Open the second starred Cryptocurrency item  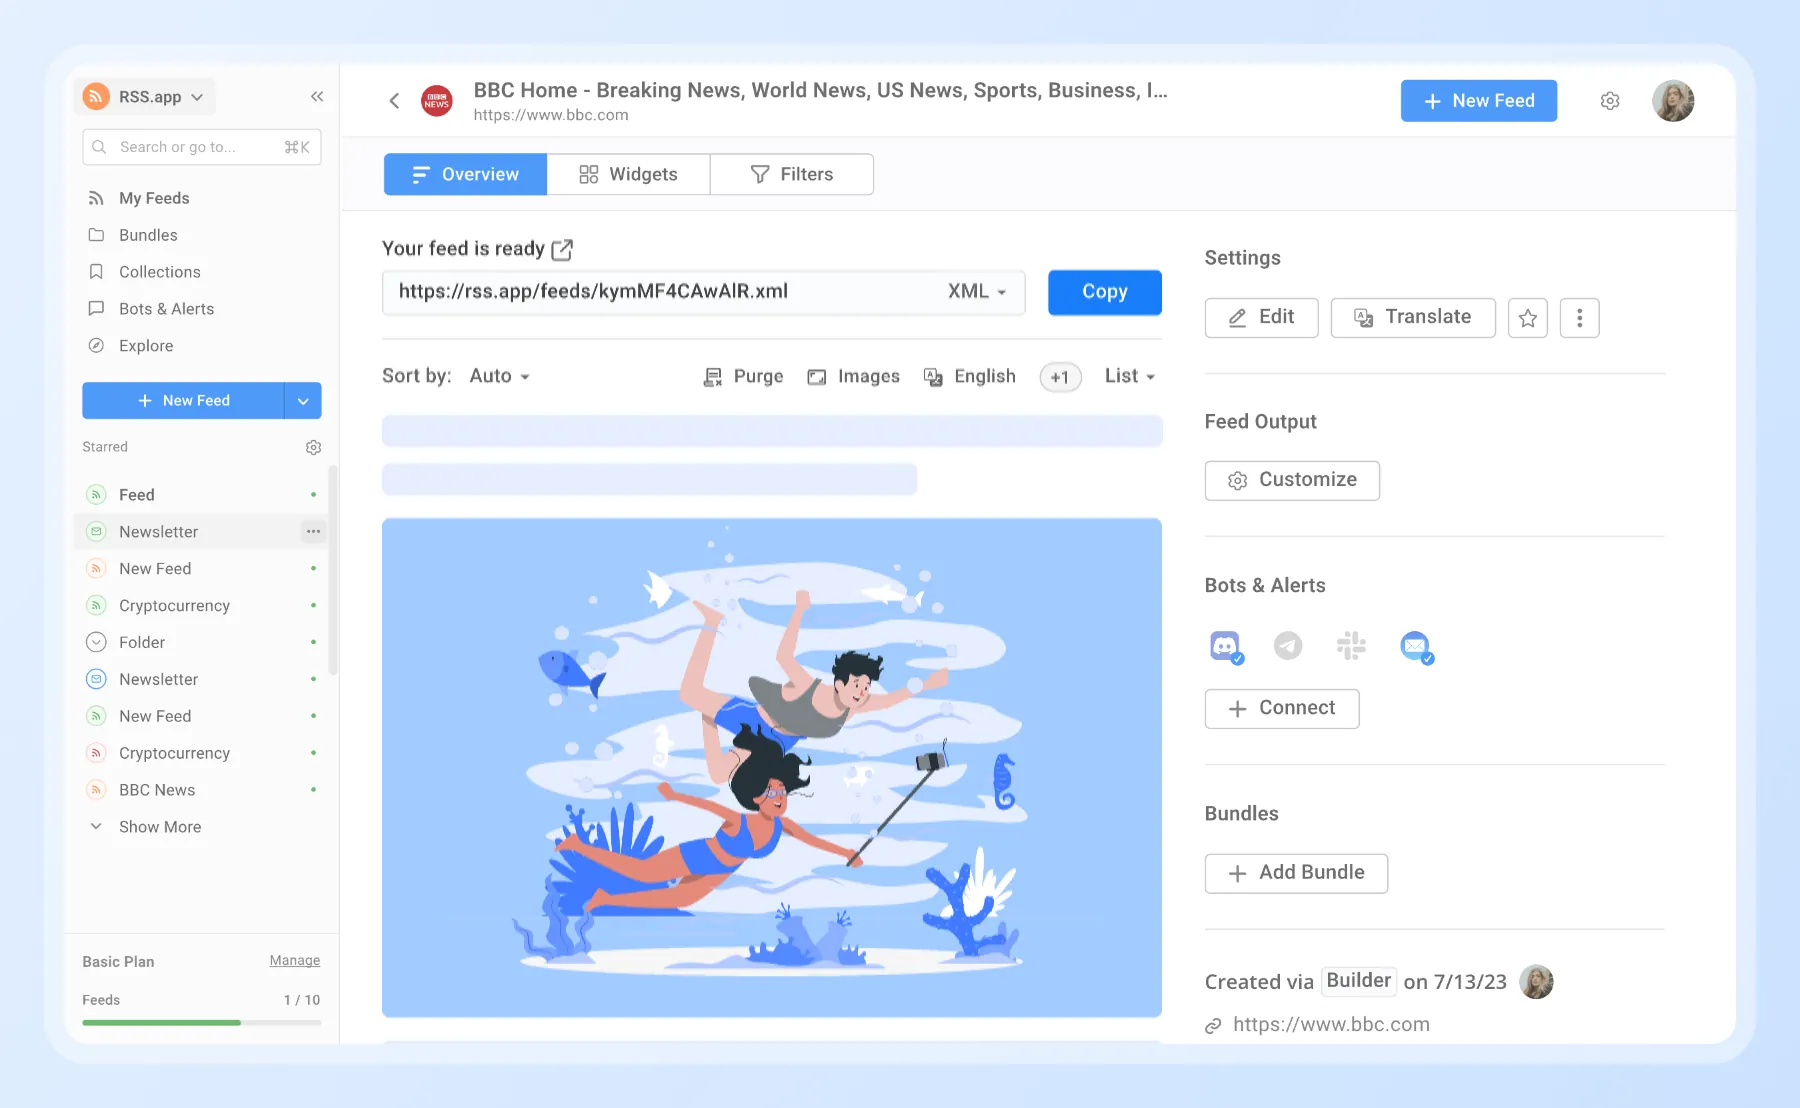pos(200,753)
